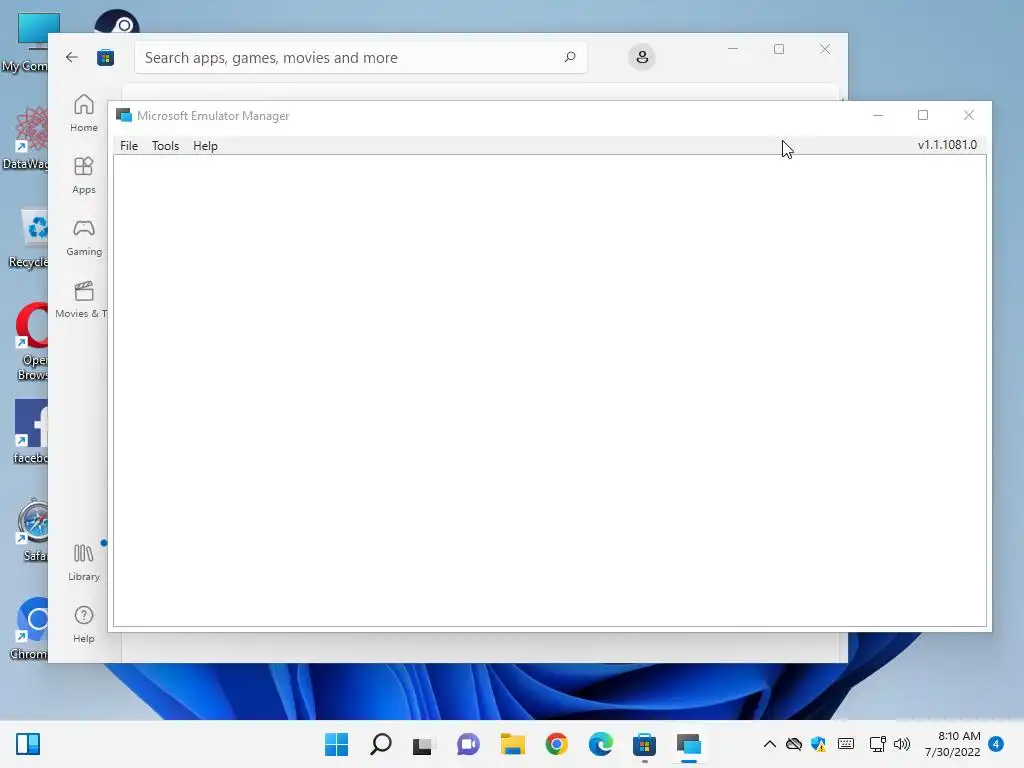Minimize the Microsoft Store window
1024x768 pixels.
tap(733, 49)
